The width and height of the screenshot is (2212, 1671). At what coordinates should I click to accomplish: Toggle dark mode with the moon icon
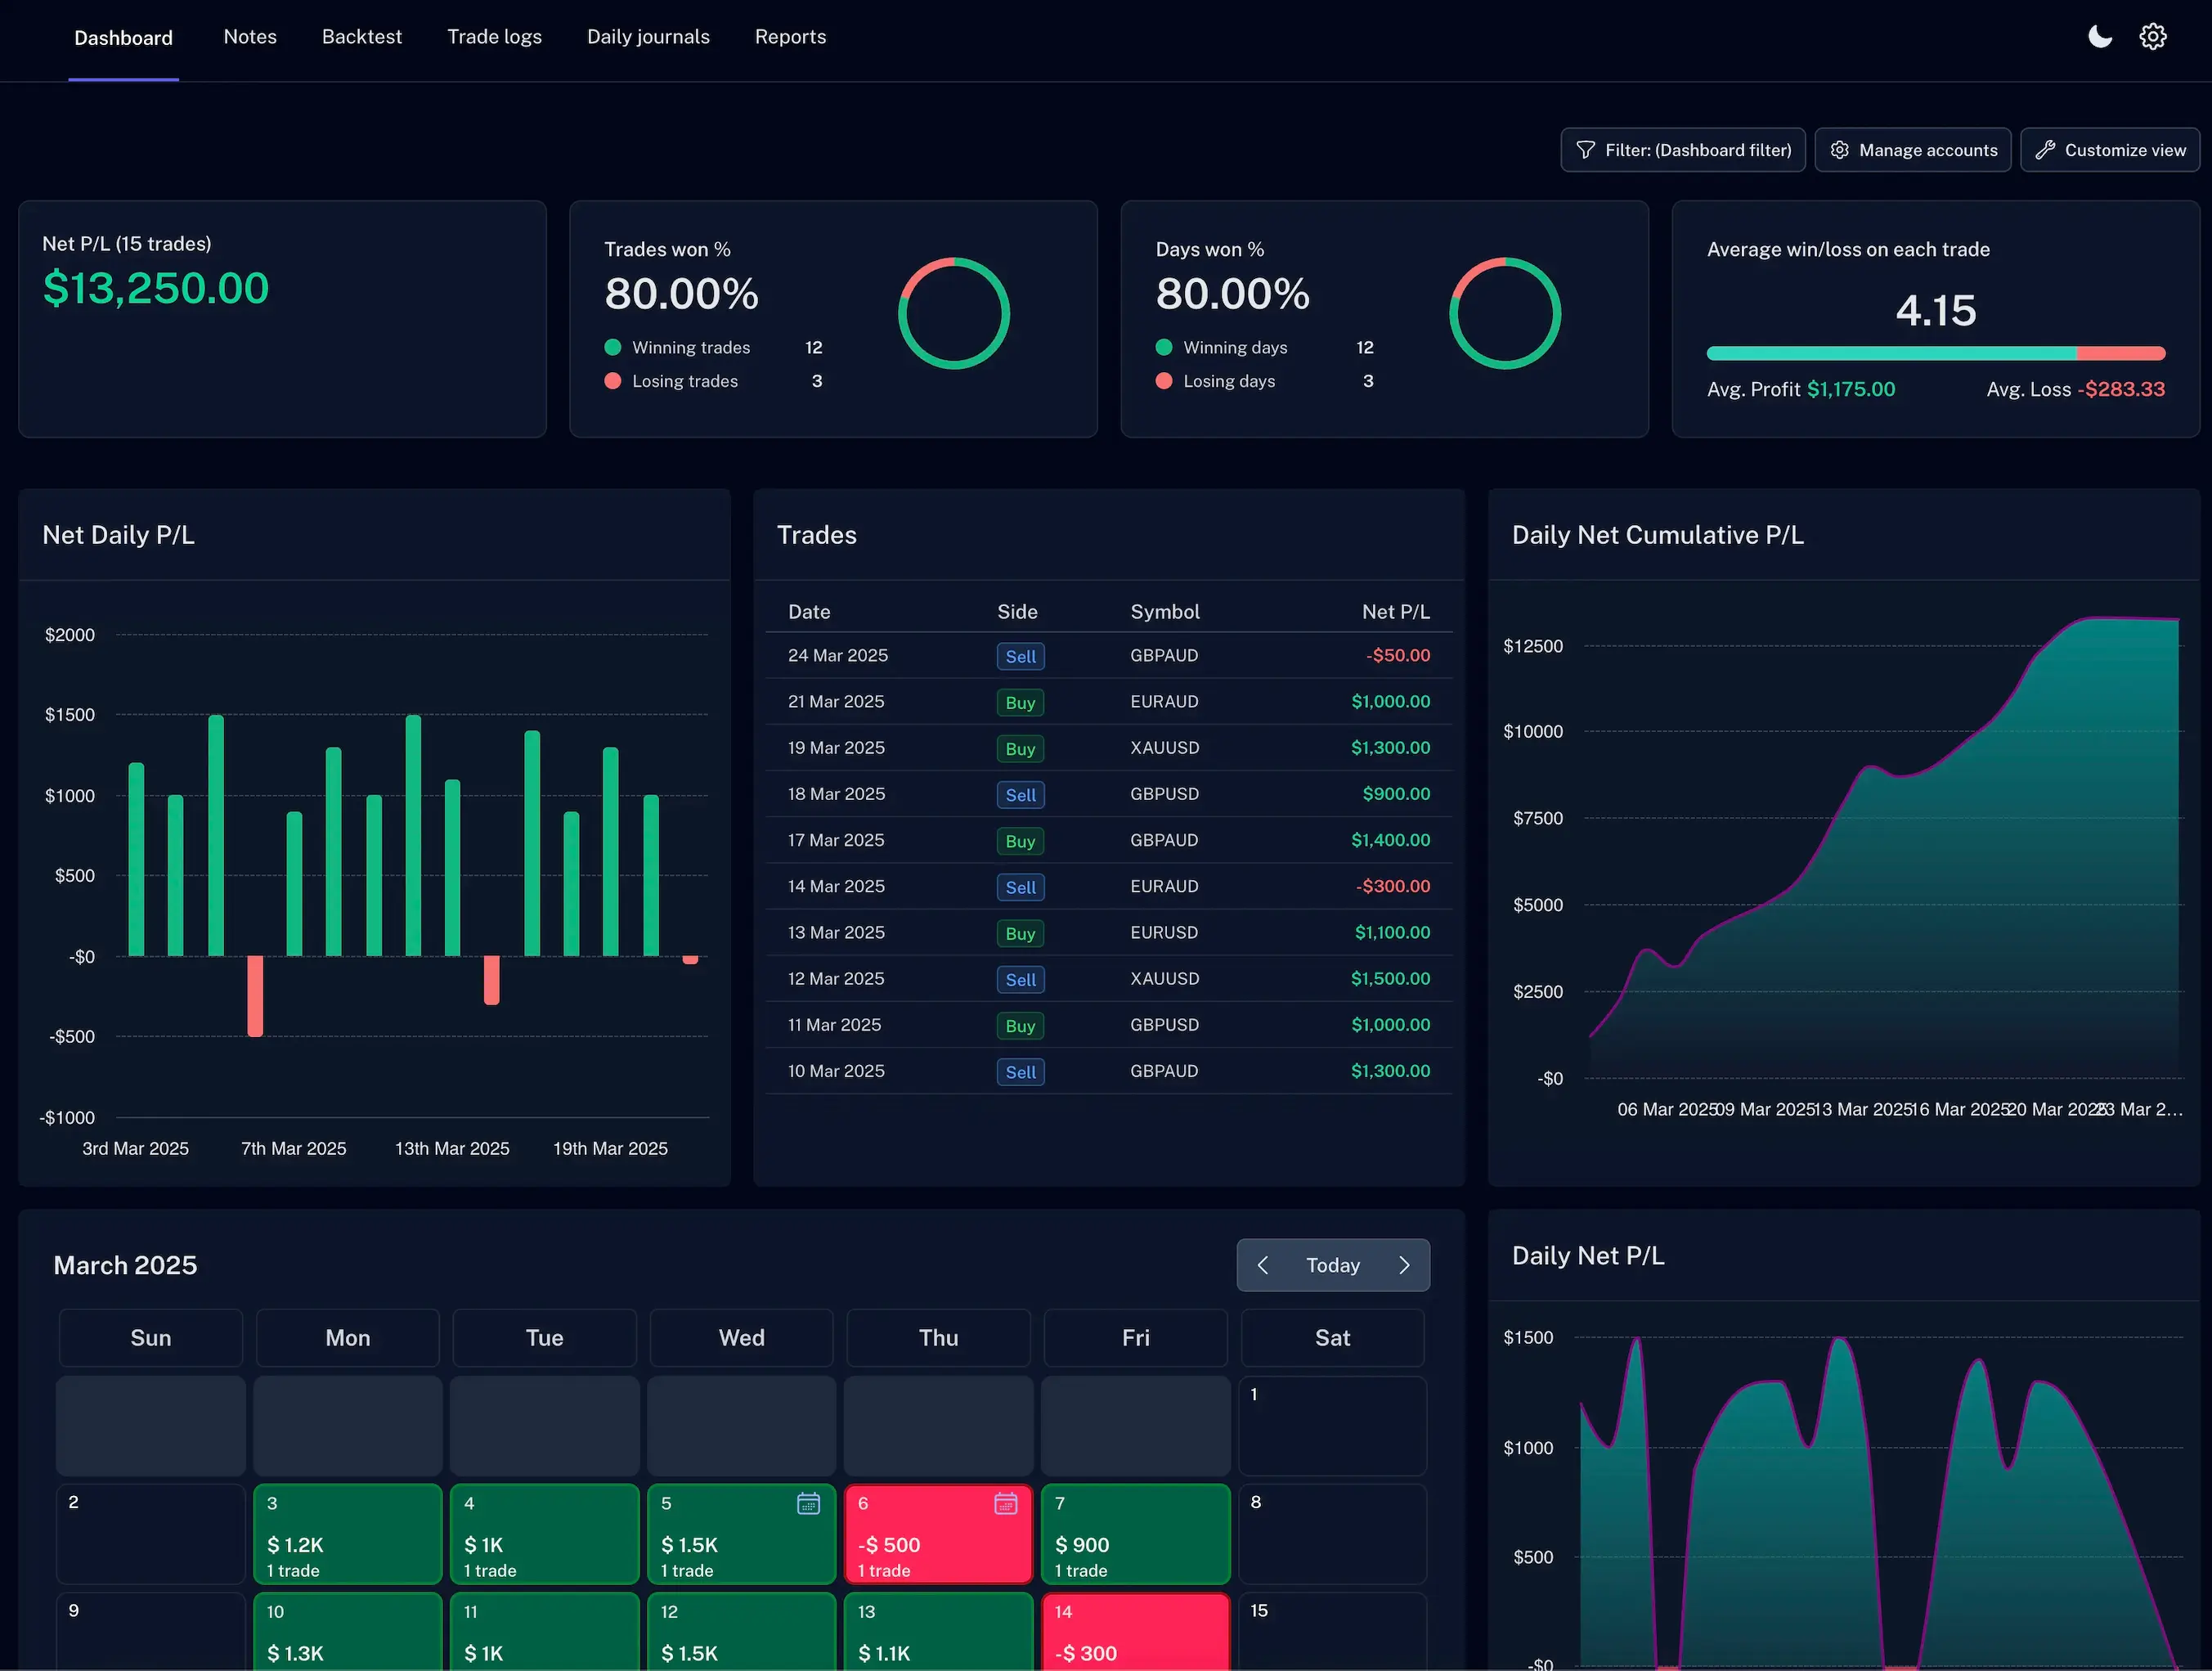pyautogui.click(x=2099, y=36)
